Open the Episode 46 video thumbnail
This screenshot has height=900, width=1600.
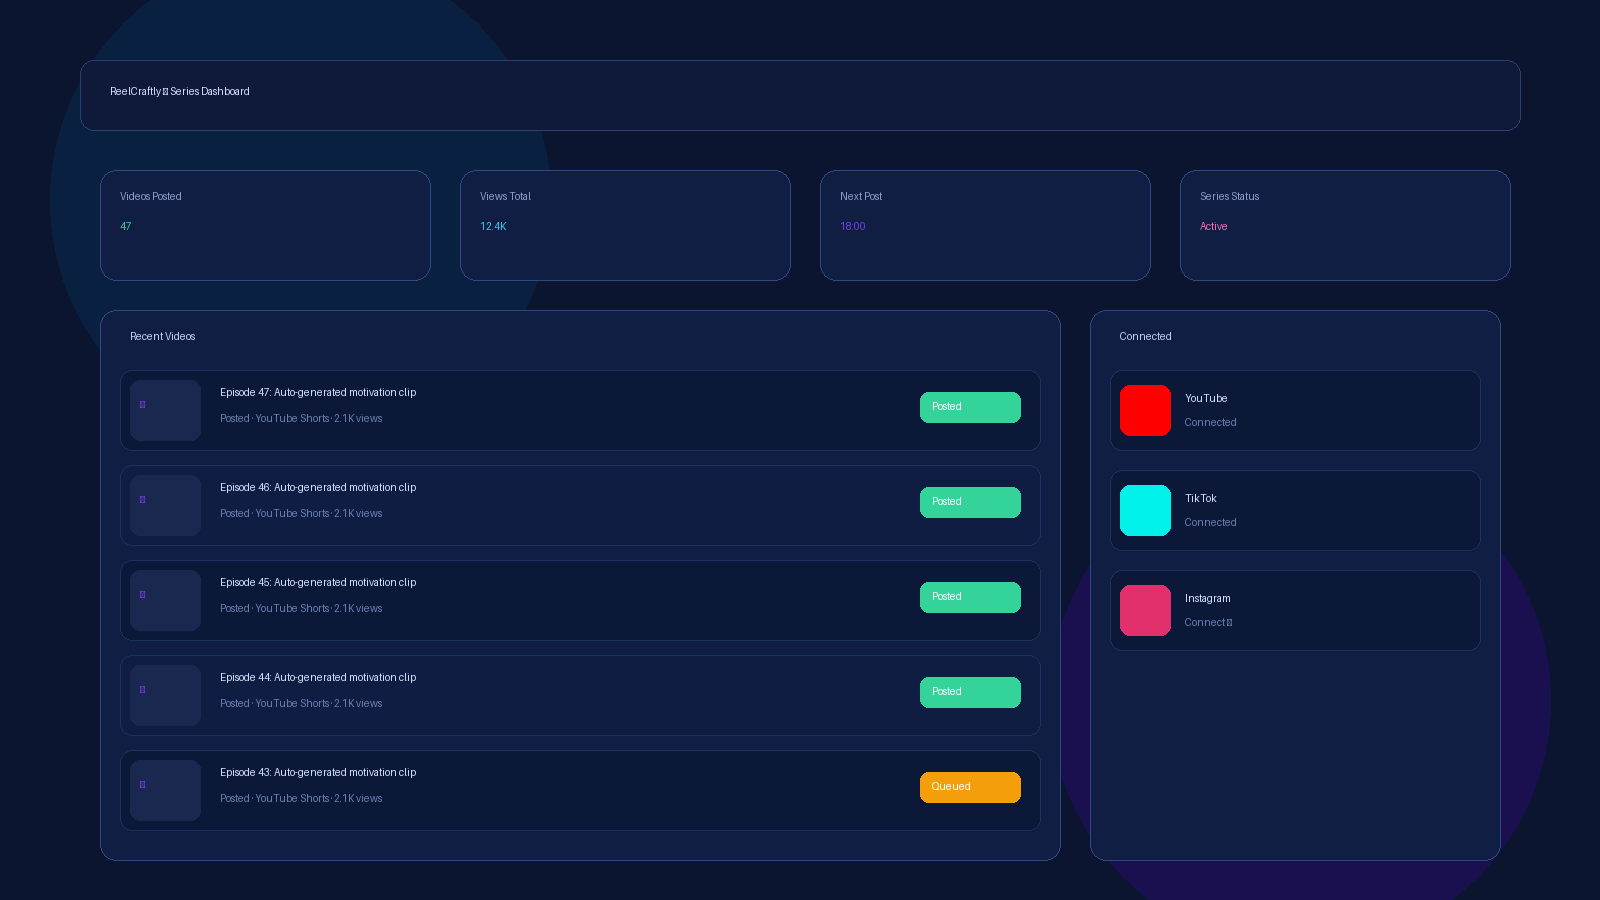tap(165, 505)
